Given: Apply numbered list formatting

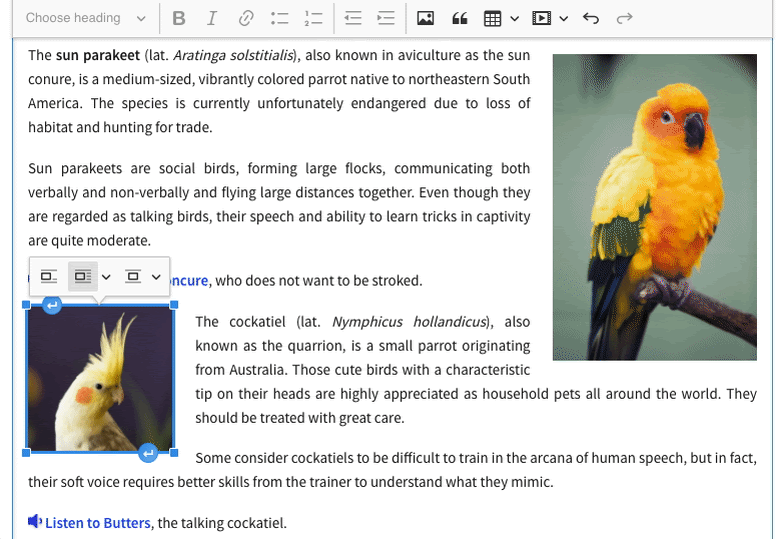Looking at the screenshot, I should (313, 18).
